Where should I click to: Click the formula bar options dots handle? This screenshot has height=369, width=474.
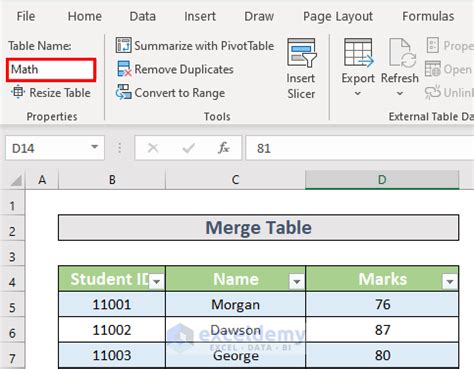point(119,148)
